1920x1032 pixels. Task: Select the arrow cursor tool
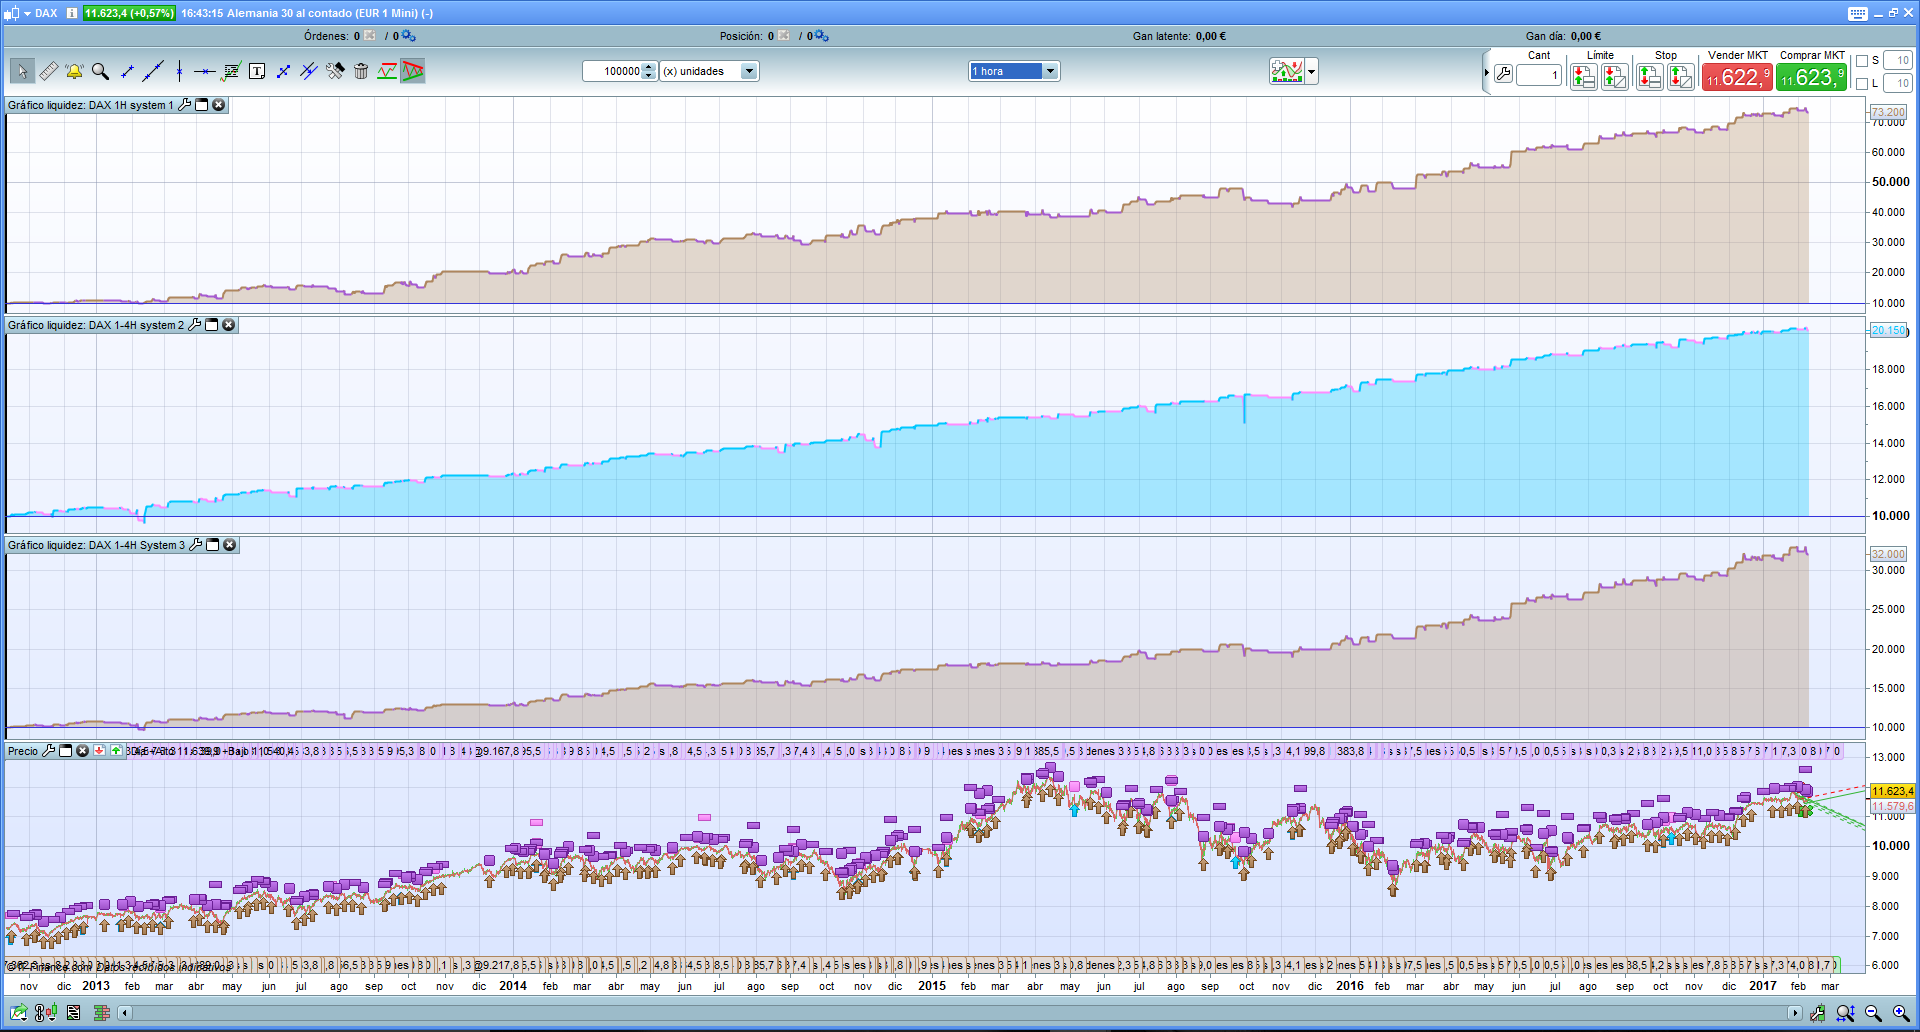click(x=22, y=71)
